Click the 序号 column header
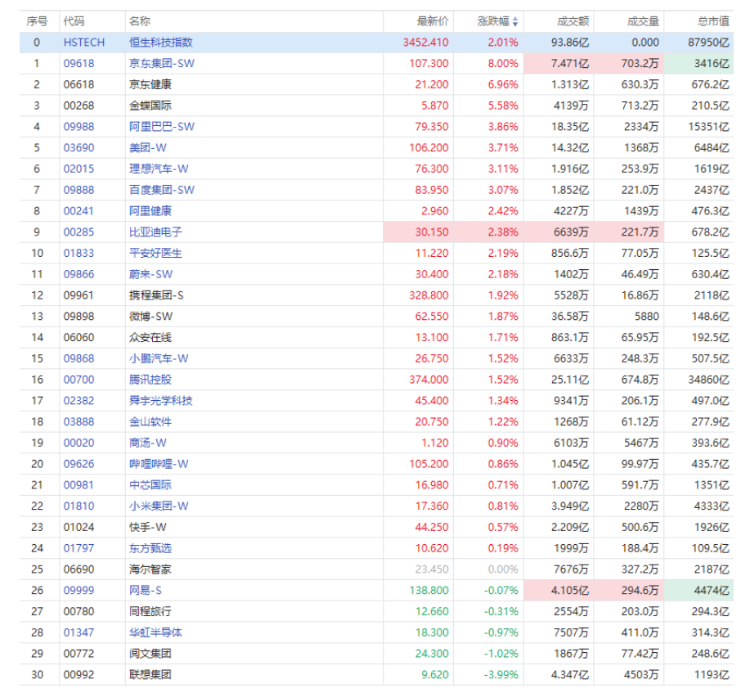 (37, 21)
